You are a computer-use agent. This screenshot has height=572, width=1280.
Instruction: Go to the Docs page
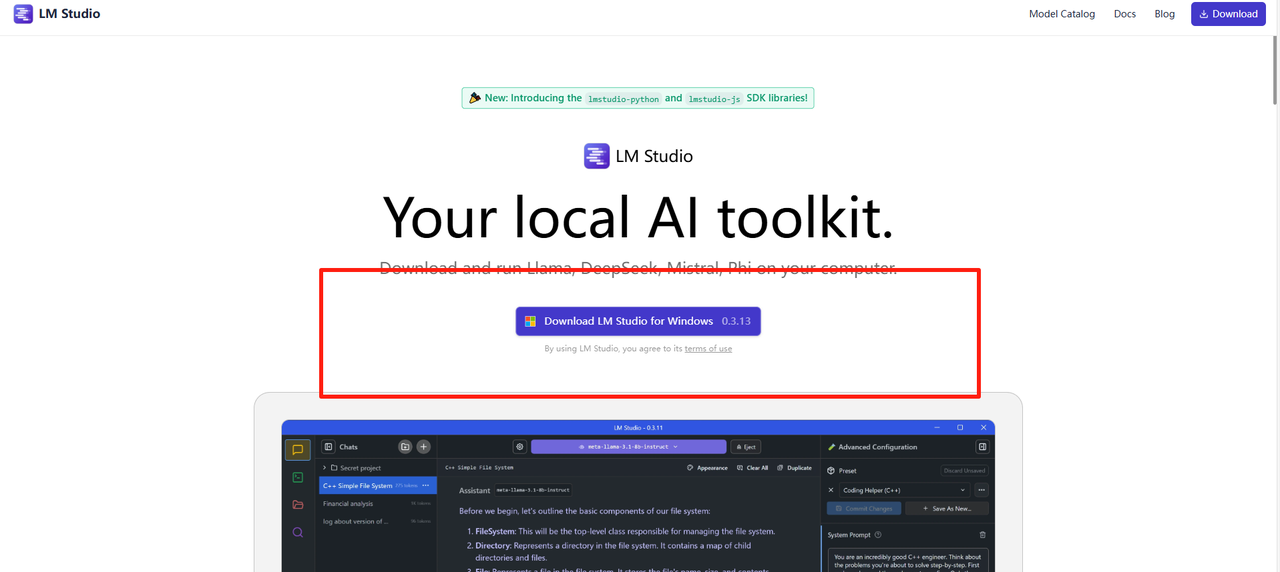point(1124,14)
